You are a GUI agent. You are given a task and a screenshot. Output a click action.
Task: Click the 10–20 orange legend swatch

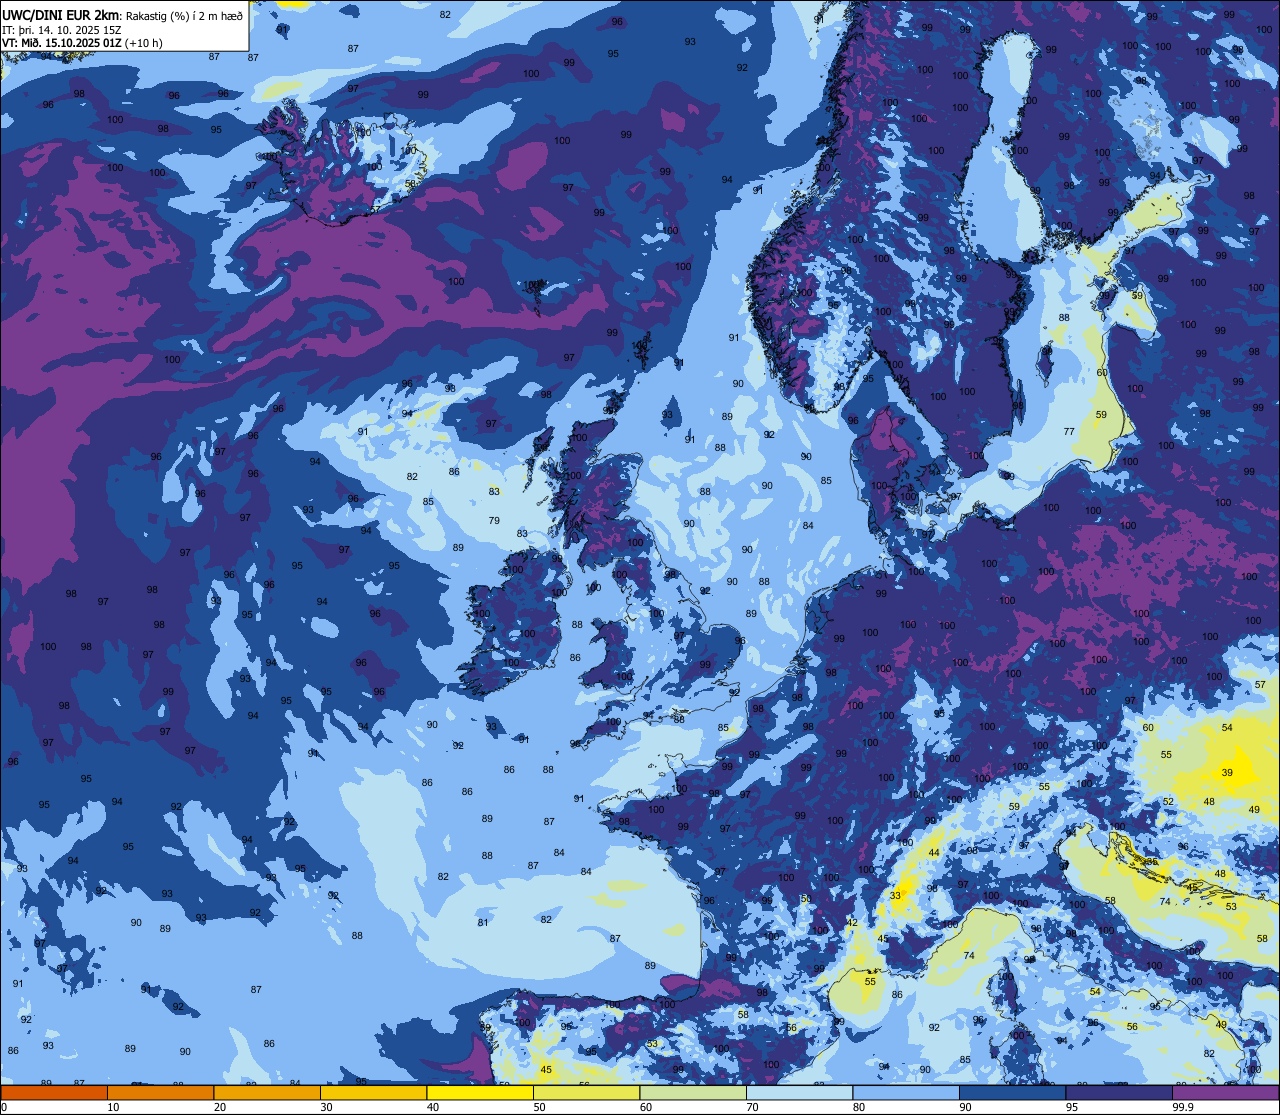[x=160, y=1093]
